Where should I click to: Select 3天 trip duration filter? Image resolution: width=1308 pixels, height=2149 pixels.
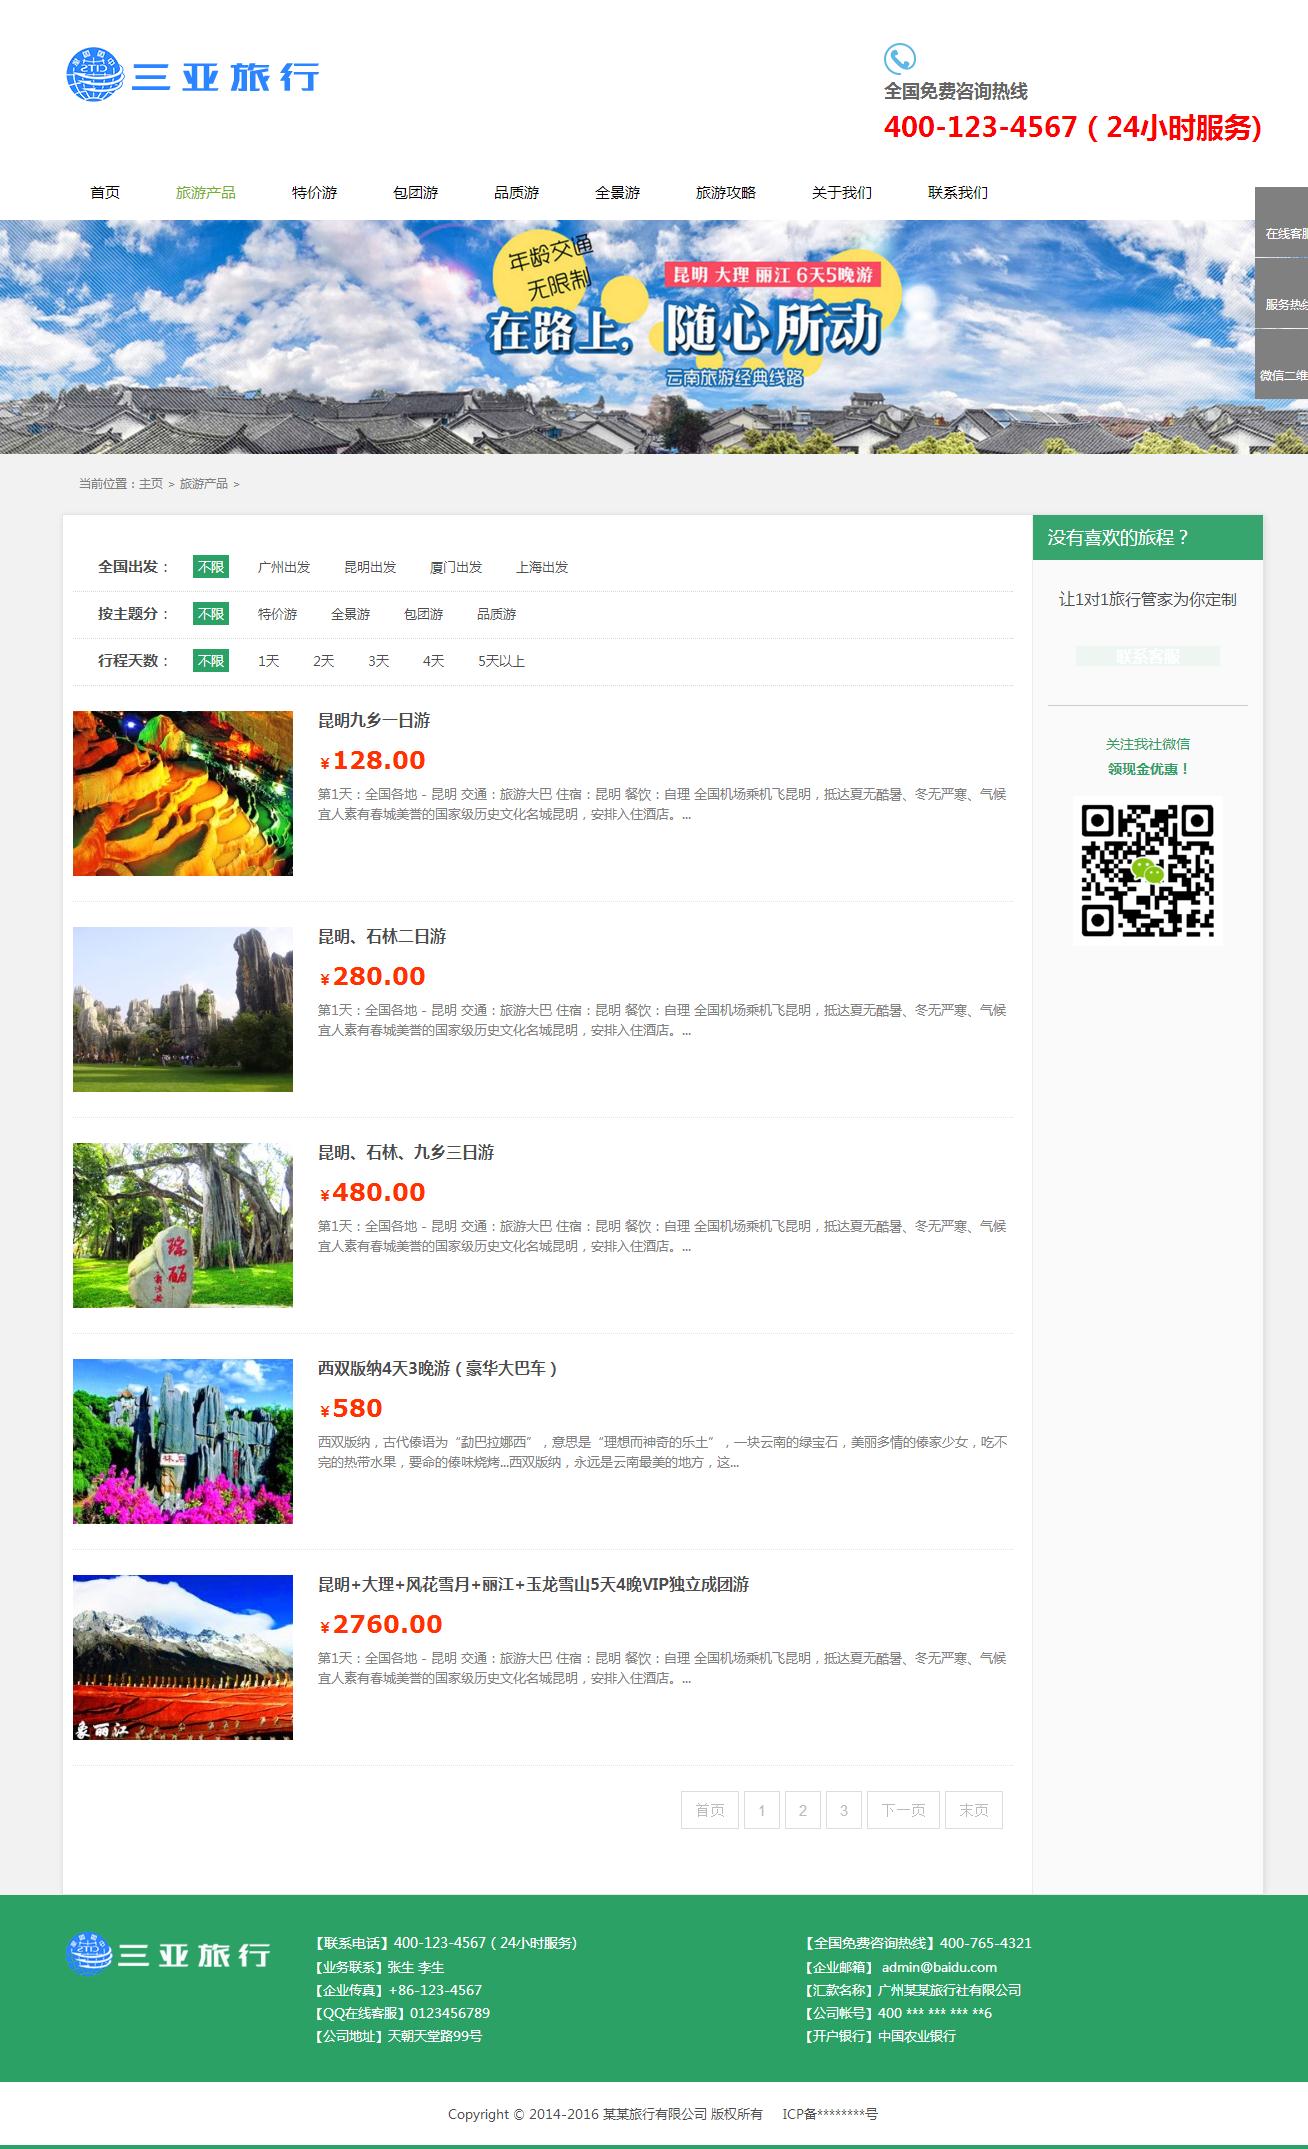378,661
